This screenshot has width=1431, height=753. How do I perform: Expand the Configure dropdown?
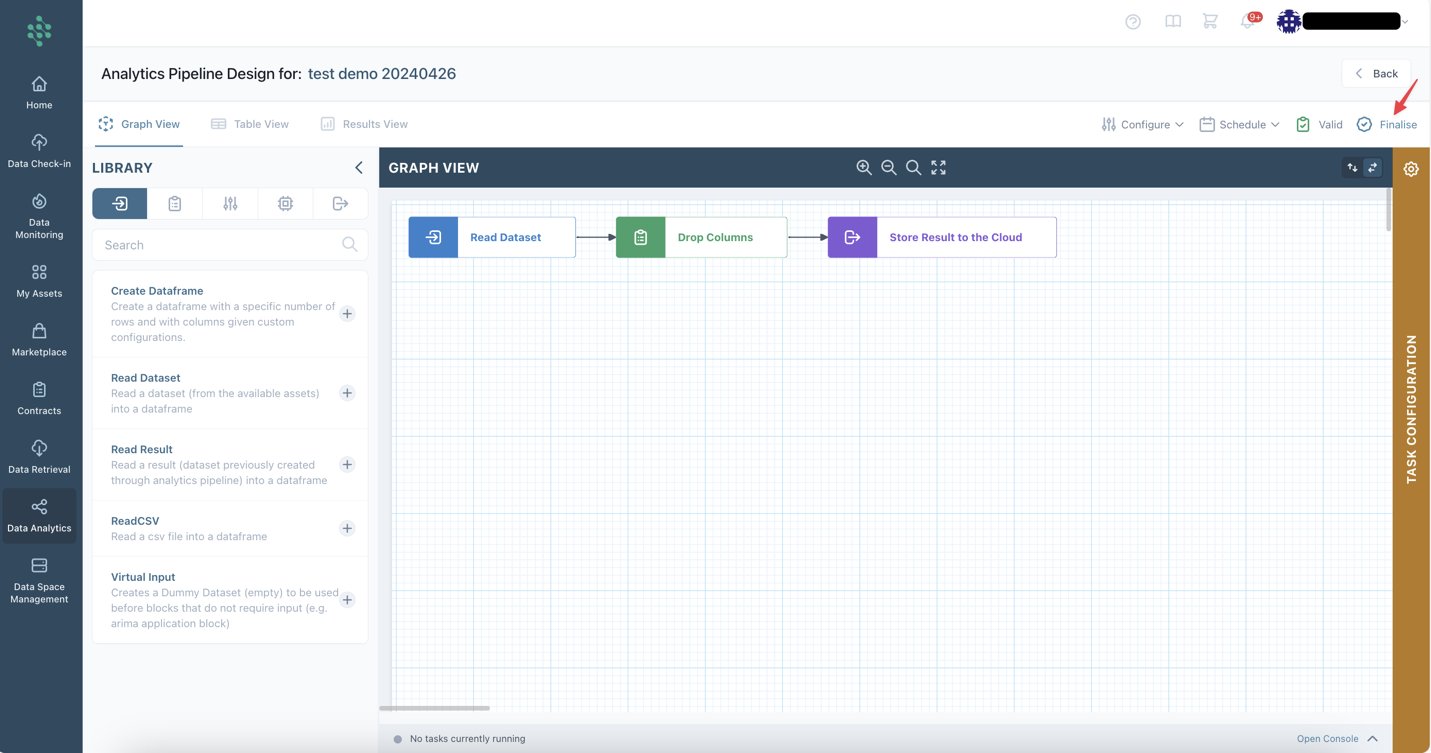(x=1142, y=125)
